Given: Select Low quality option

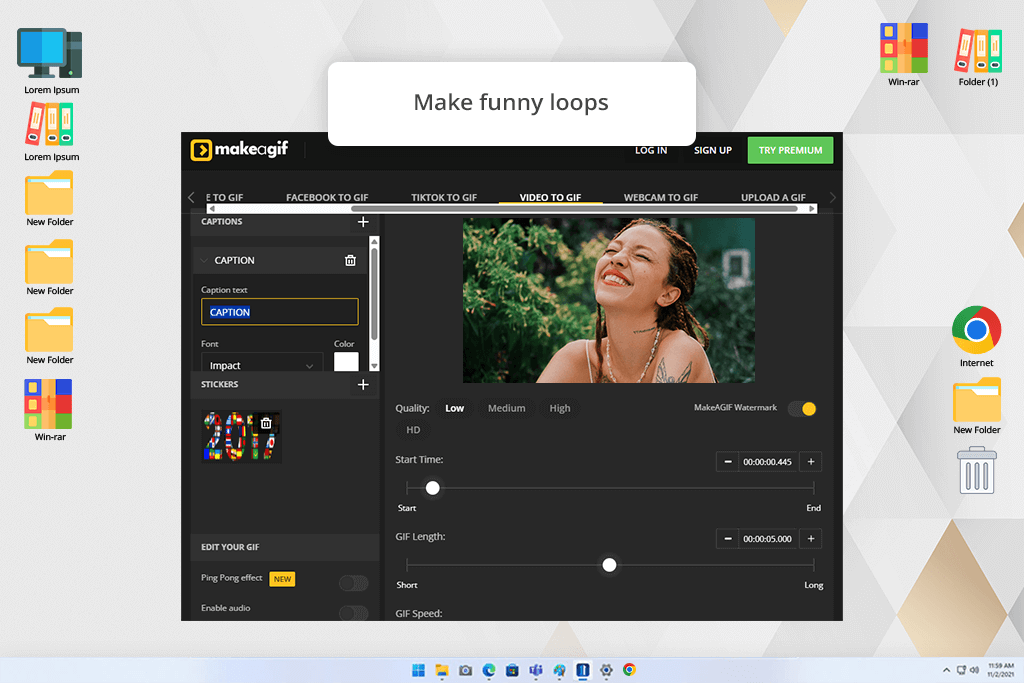Looking at the screenshot, I should pos(455,408).
